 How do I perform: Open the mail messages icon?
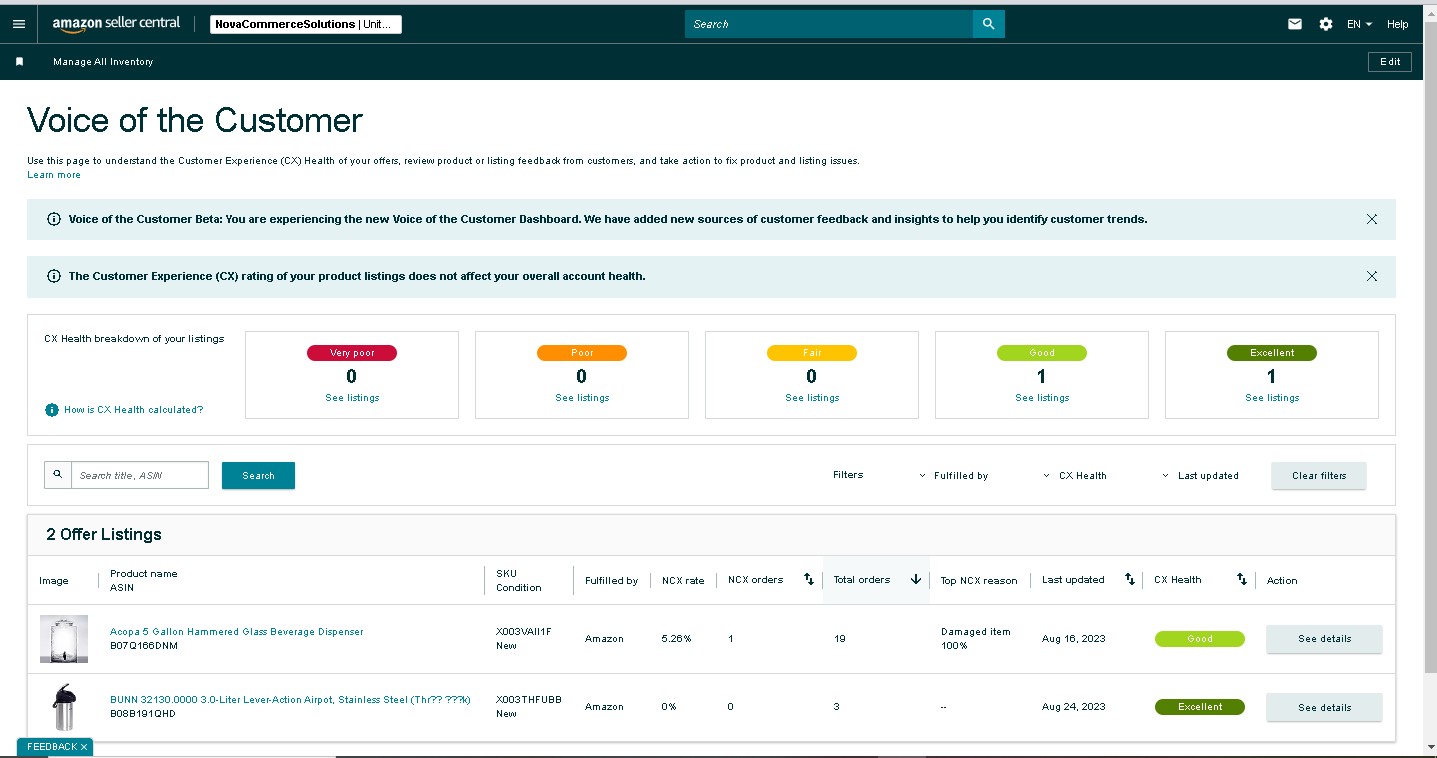(x=1295, y=24)
